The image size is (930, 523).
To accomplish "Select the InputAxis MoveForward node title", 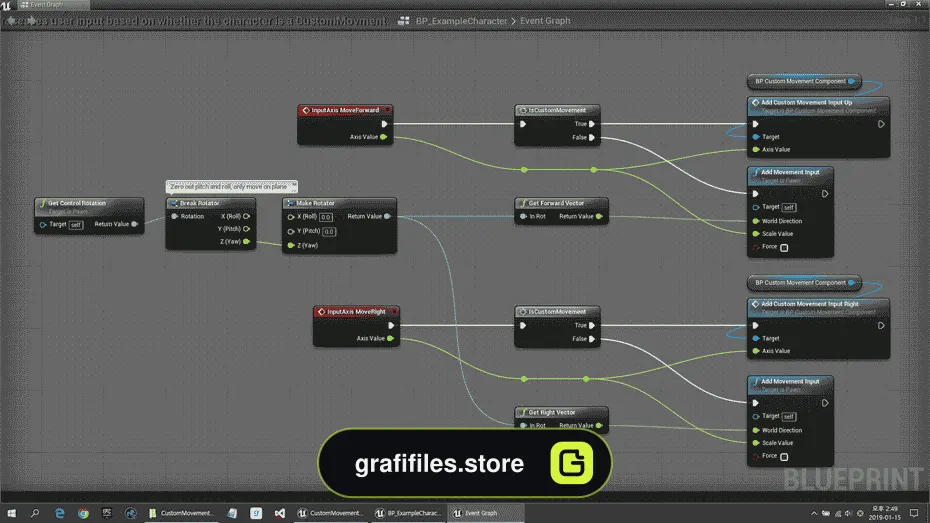I will tap(345, 110).
